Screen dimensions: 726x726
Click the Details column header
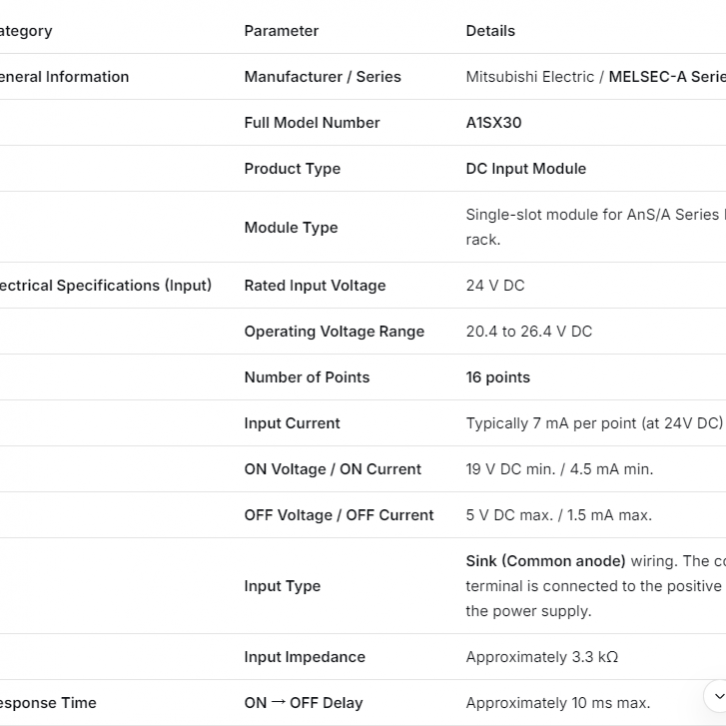(490, 31)
